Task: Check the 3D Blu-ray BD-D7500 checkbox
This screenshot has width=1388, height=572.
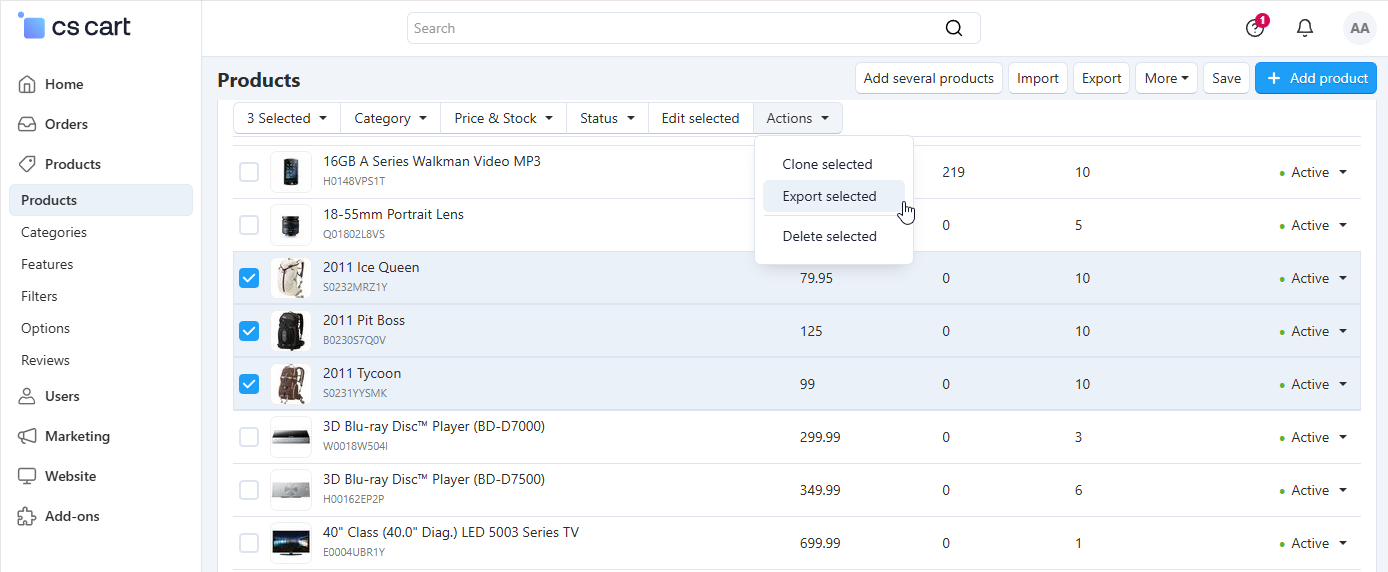Action: (249, 490)
